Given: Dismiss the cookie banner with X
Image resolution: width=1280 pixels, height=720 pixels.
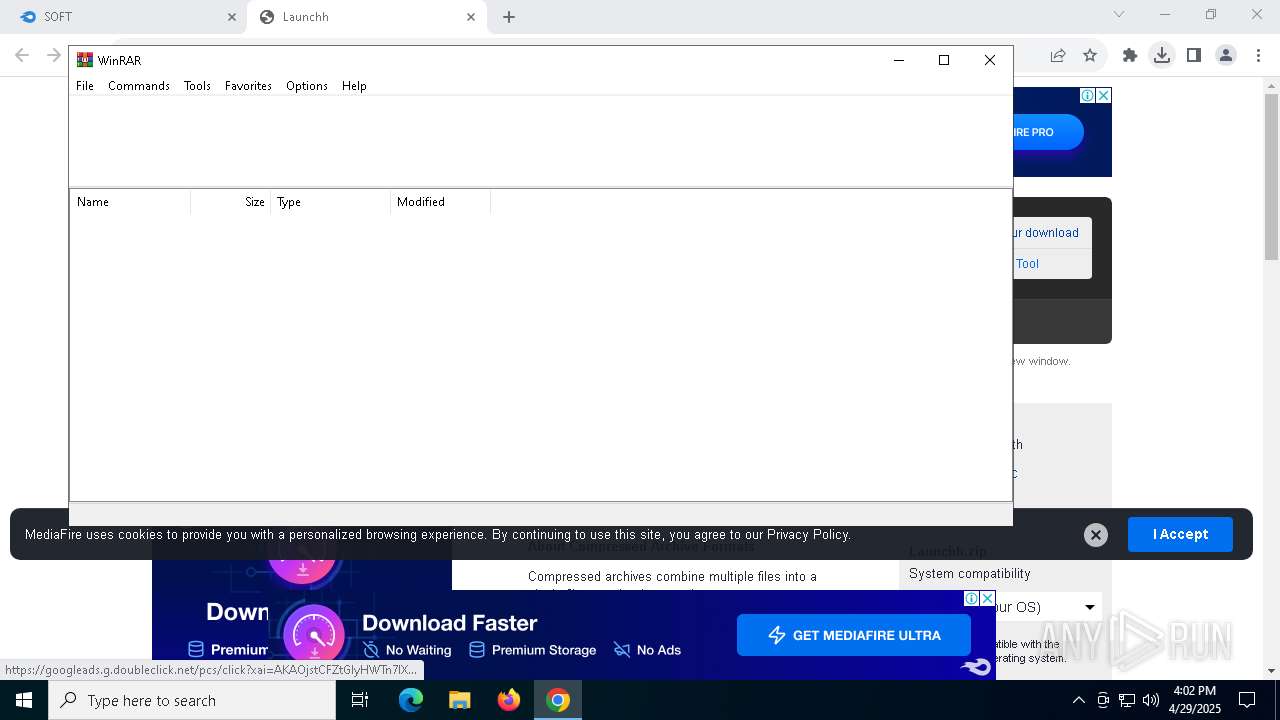Looking at the screenshot, I should 1096,535.
